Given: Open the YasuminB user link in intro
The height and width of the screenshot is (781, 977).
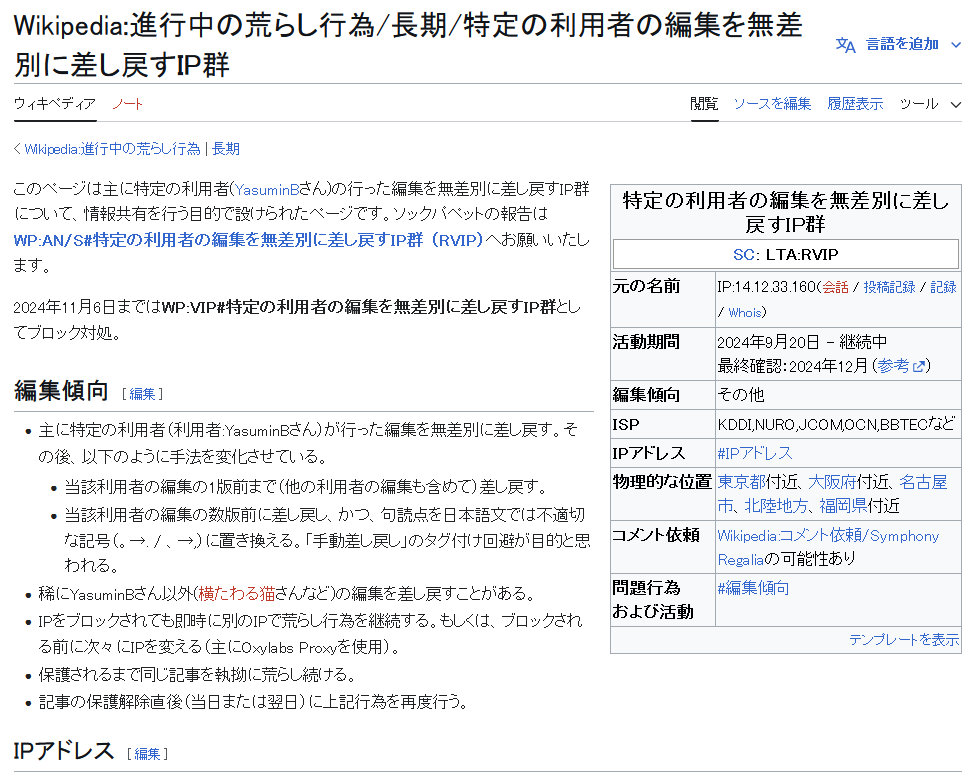Looking at the screenshot, I should pos(266,189).
